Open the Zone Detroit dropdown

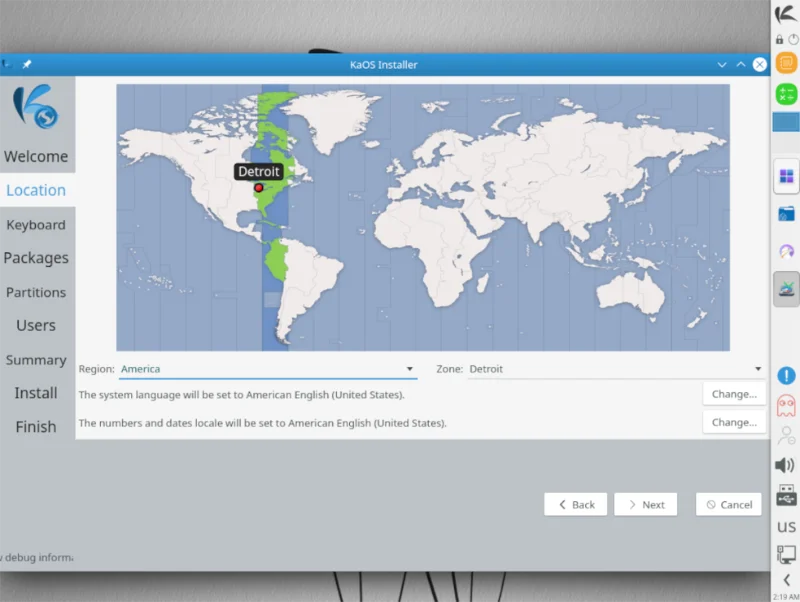point(616,369)
